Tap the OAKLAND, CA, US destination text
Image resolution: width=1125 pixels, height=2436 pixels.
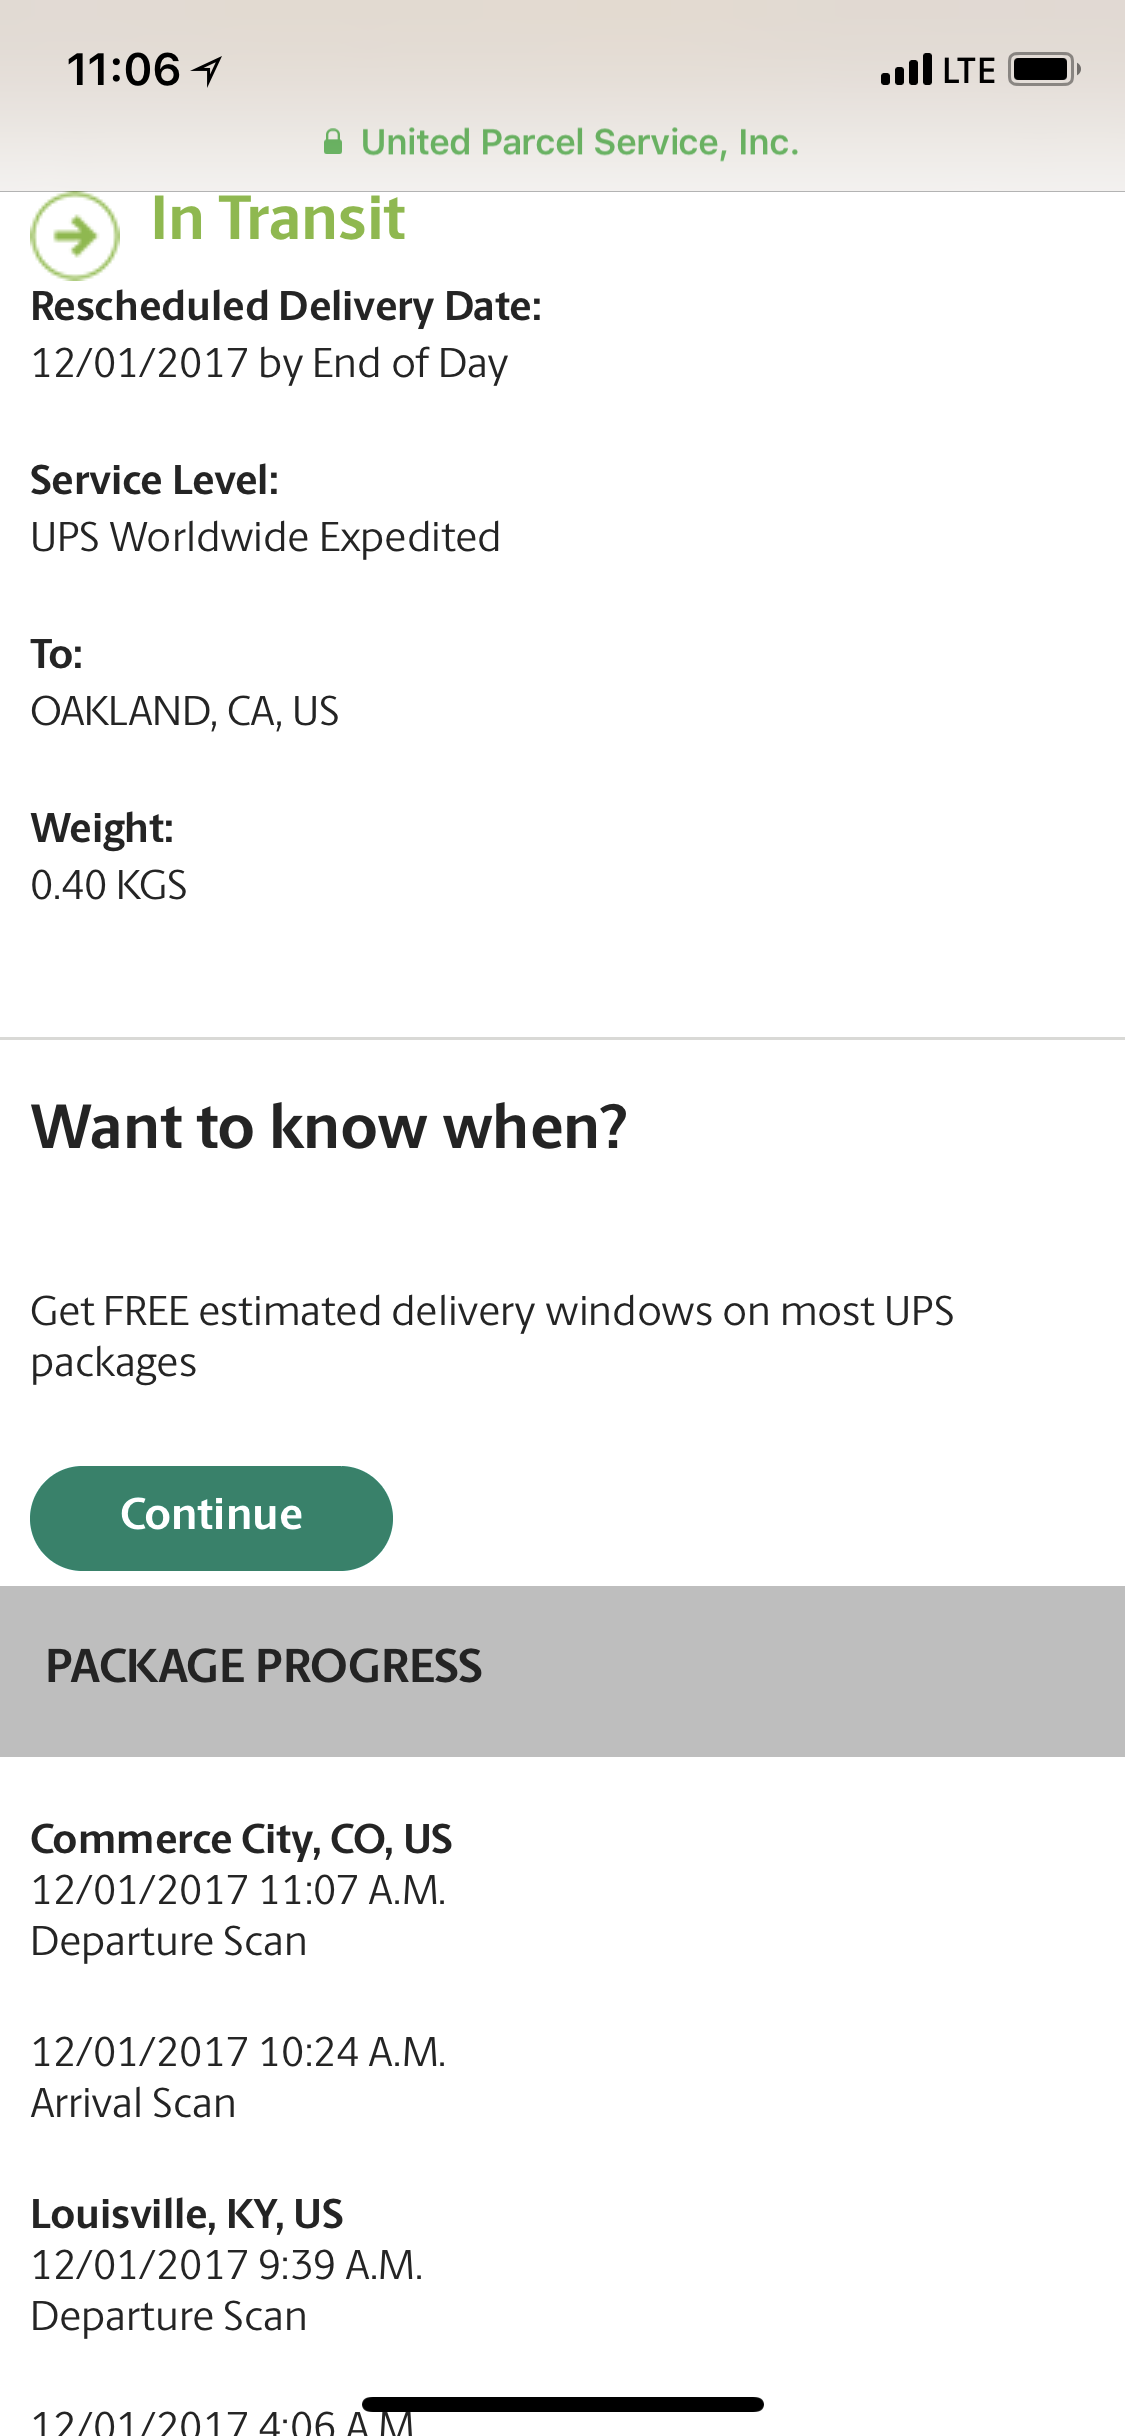point(185,712)
